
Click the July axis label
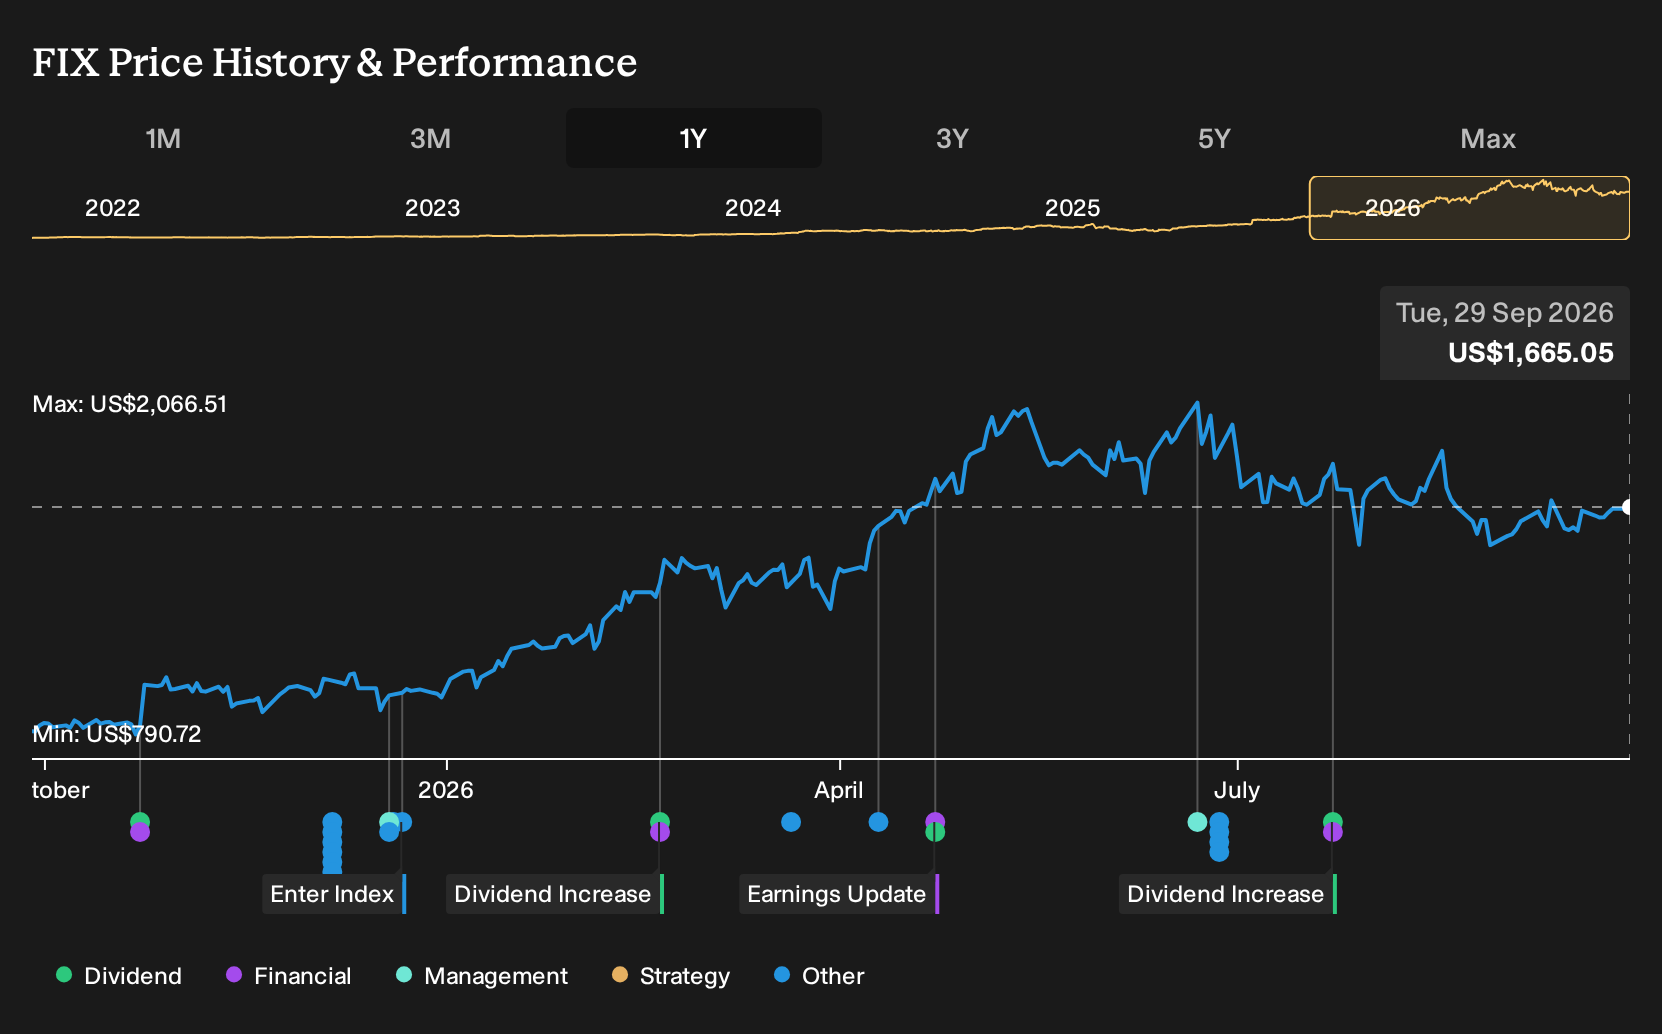pos(1237,790)
